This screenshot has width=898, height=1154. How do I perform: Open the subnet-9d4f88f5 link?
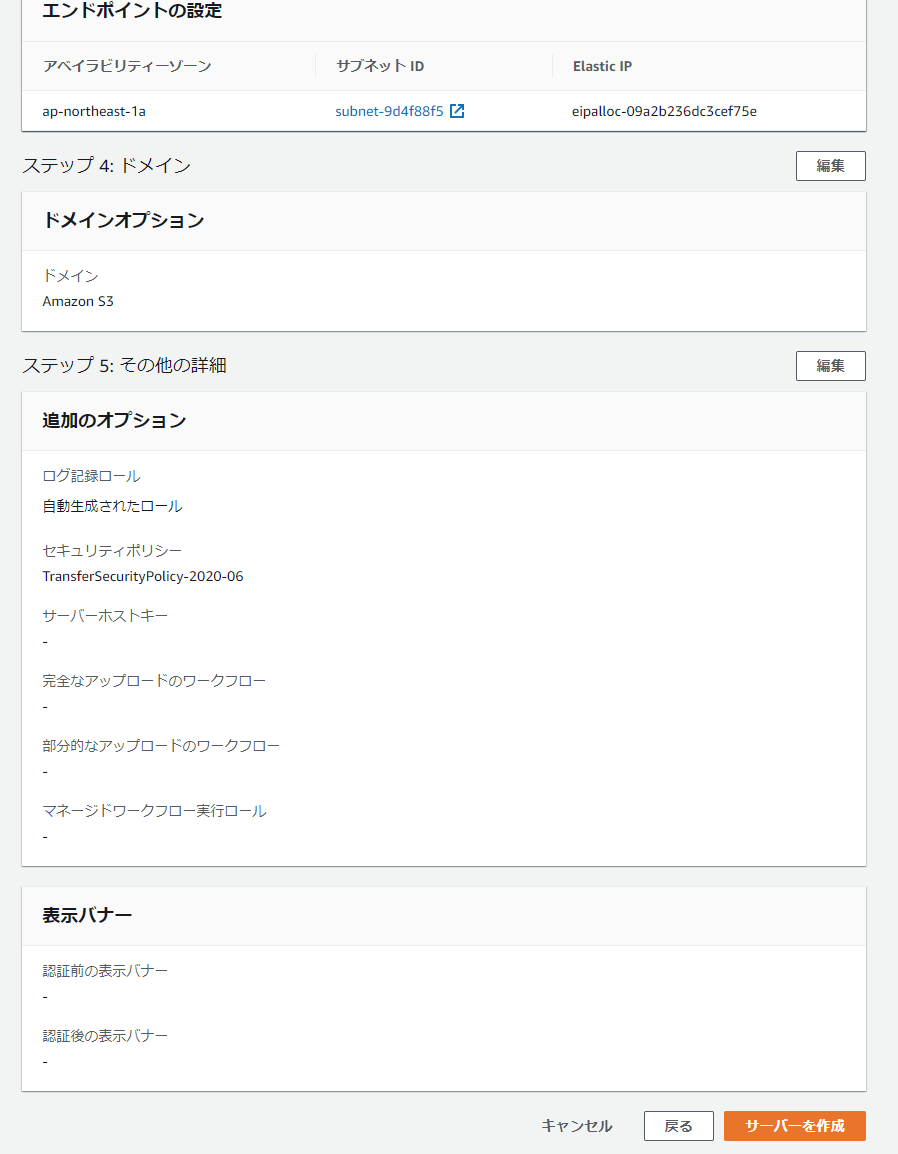[389, 111]
